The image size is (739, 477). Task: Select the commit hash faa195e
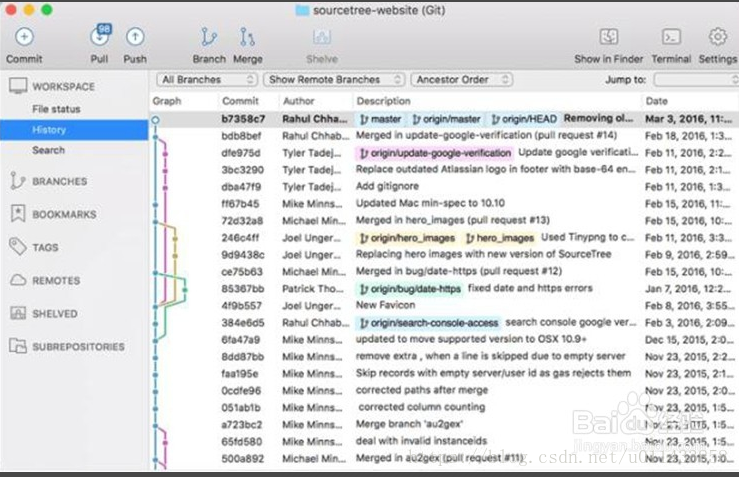click(x=240, y=374)
